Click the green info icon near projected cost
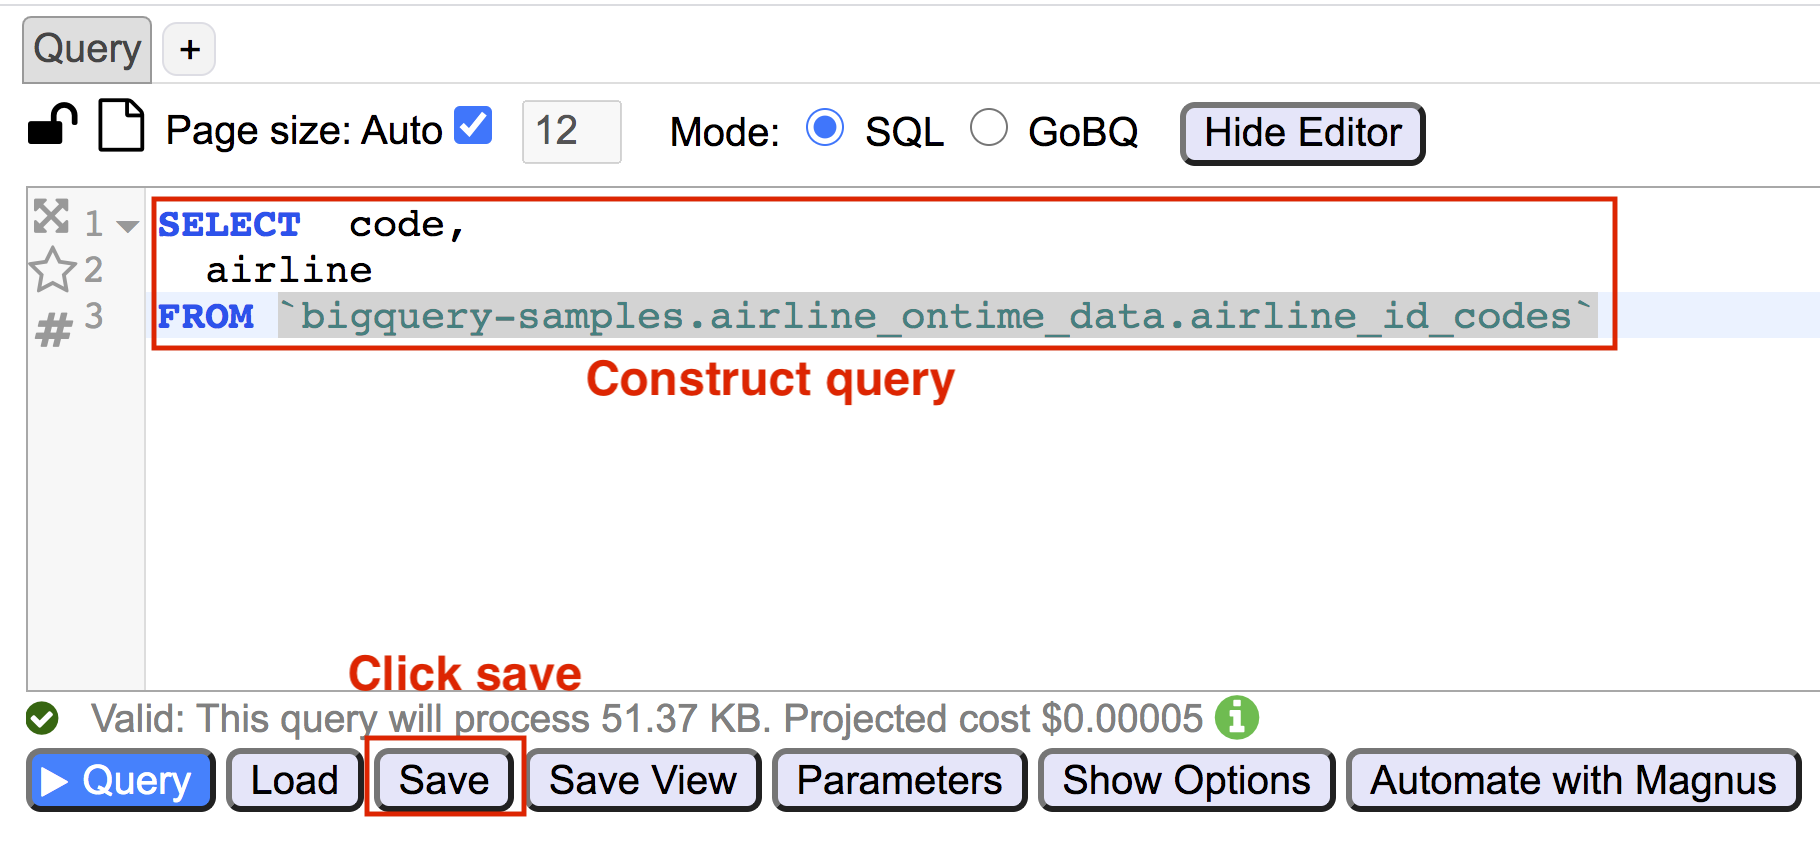Screen dimensions: 1820x844 point(1237,717)
